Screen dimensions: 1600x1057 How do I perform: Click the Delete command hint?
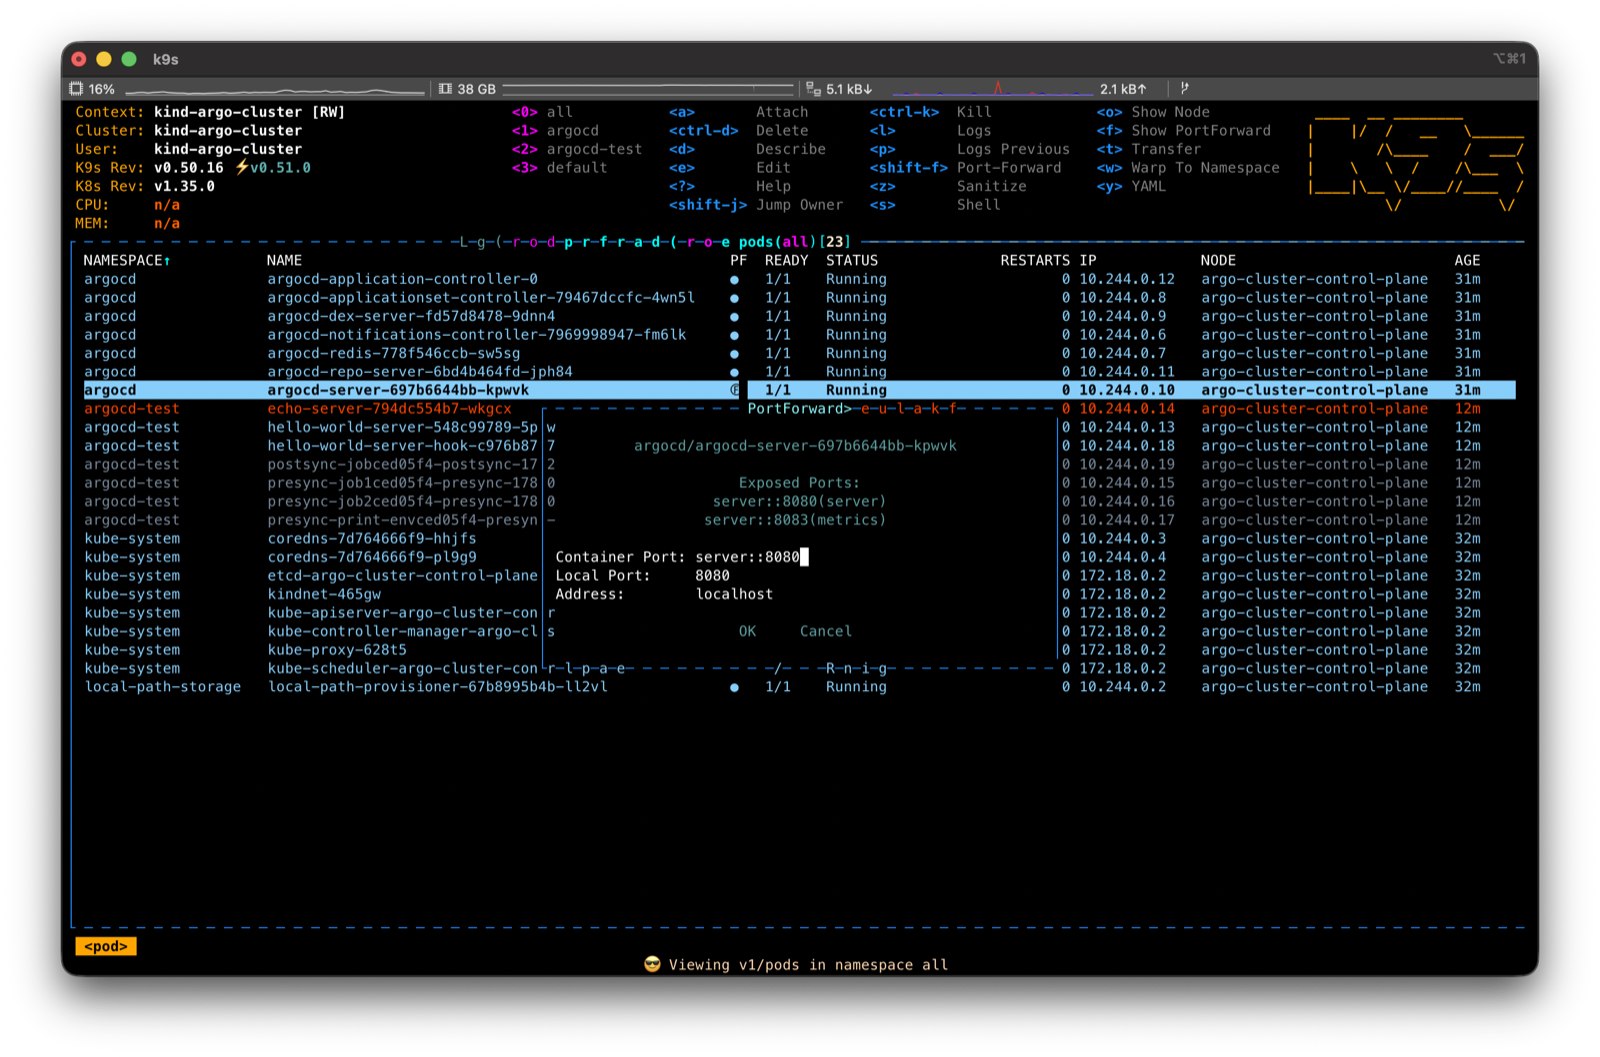coord(781,130)
